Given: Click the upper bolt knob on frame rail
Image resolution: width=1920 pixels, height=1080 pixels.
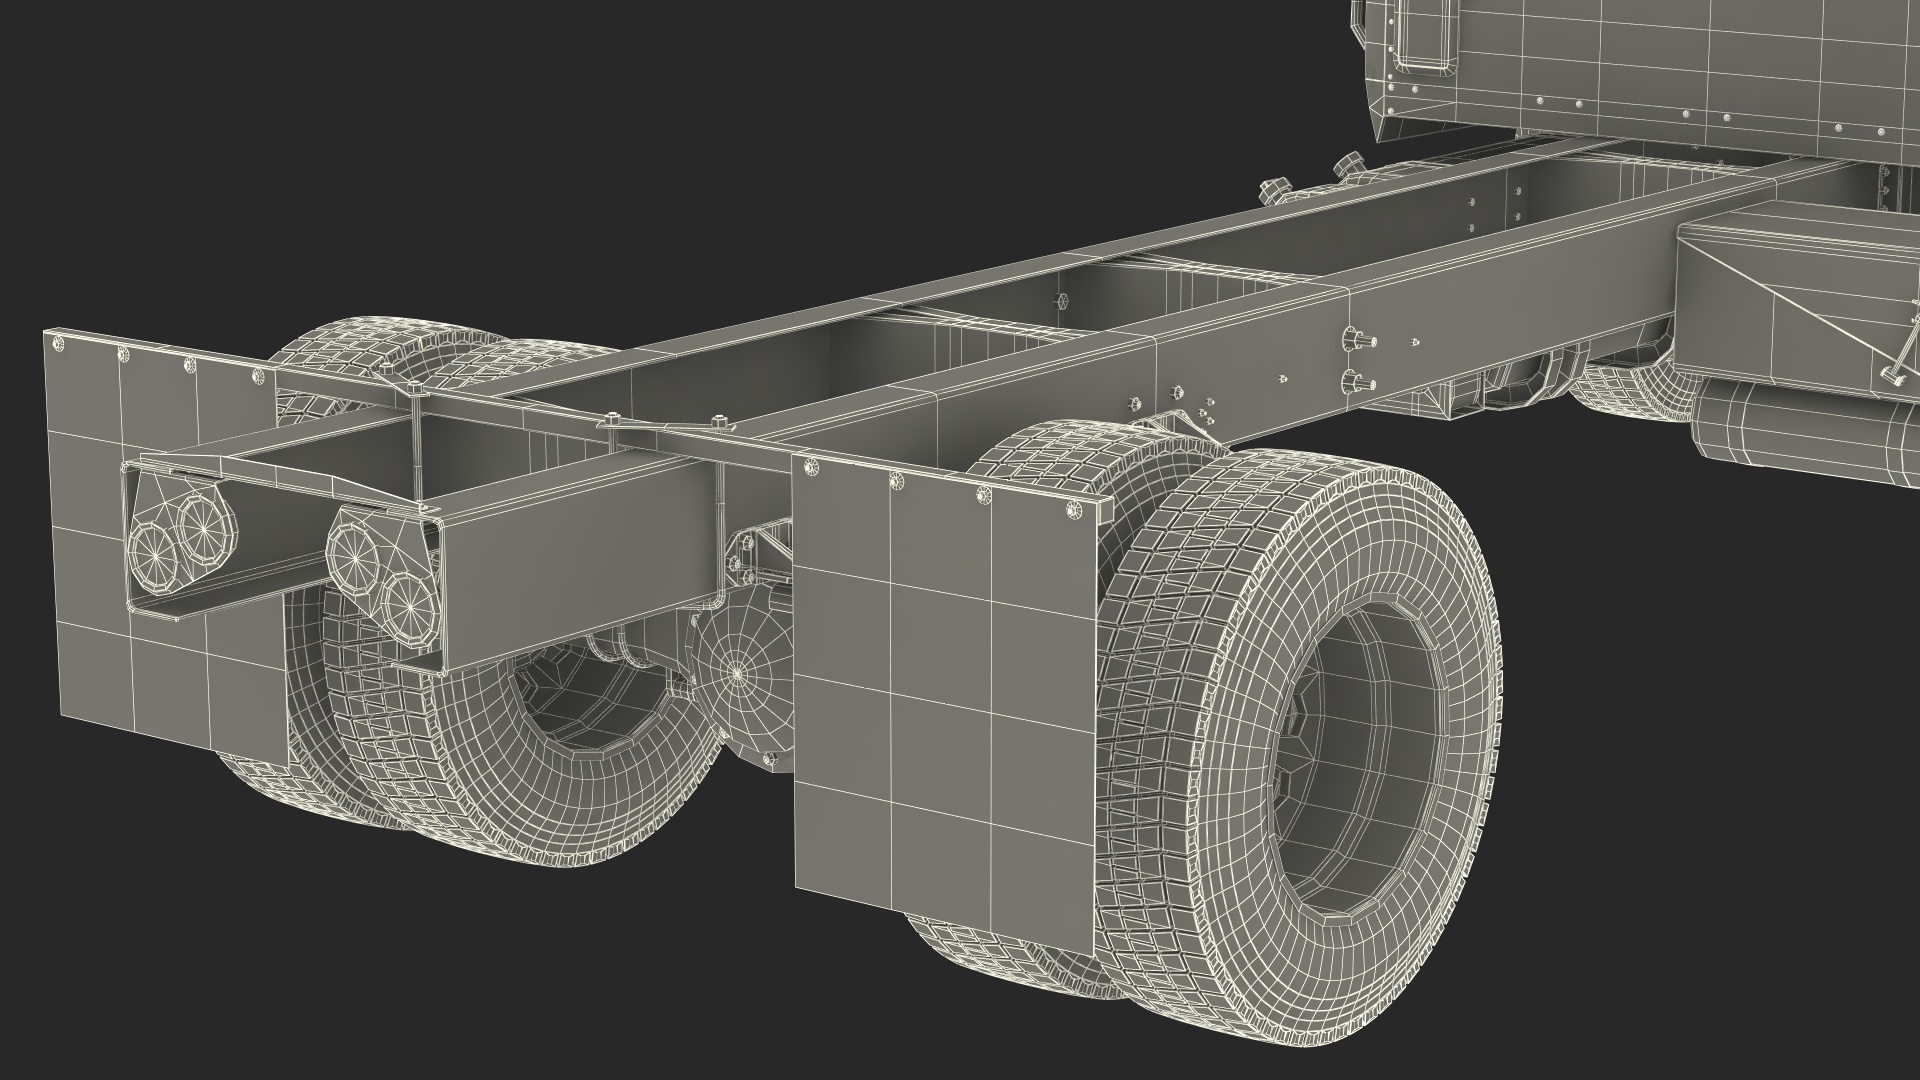Looking at the screenshot, I should point(1357,338).
